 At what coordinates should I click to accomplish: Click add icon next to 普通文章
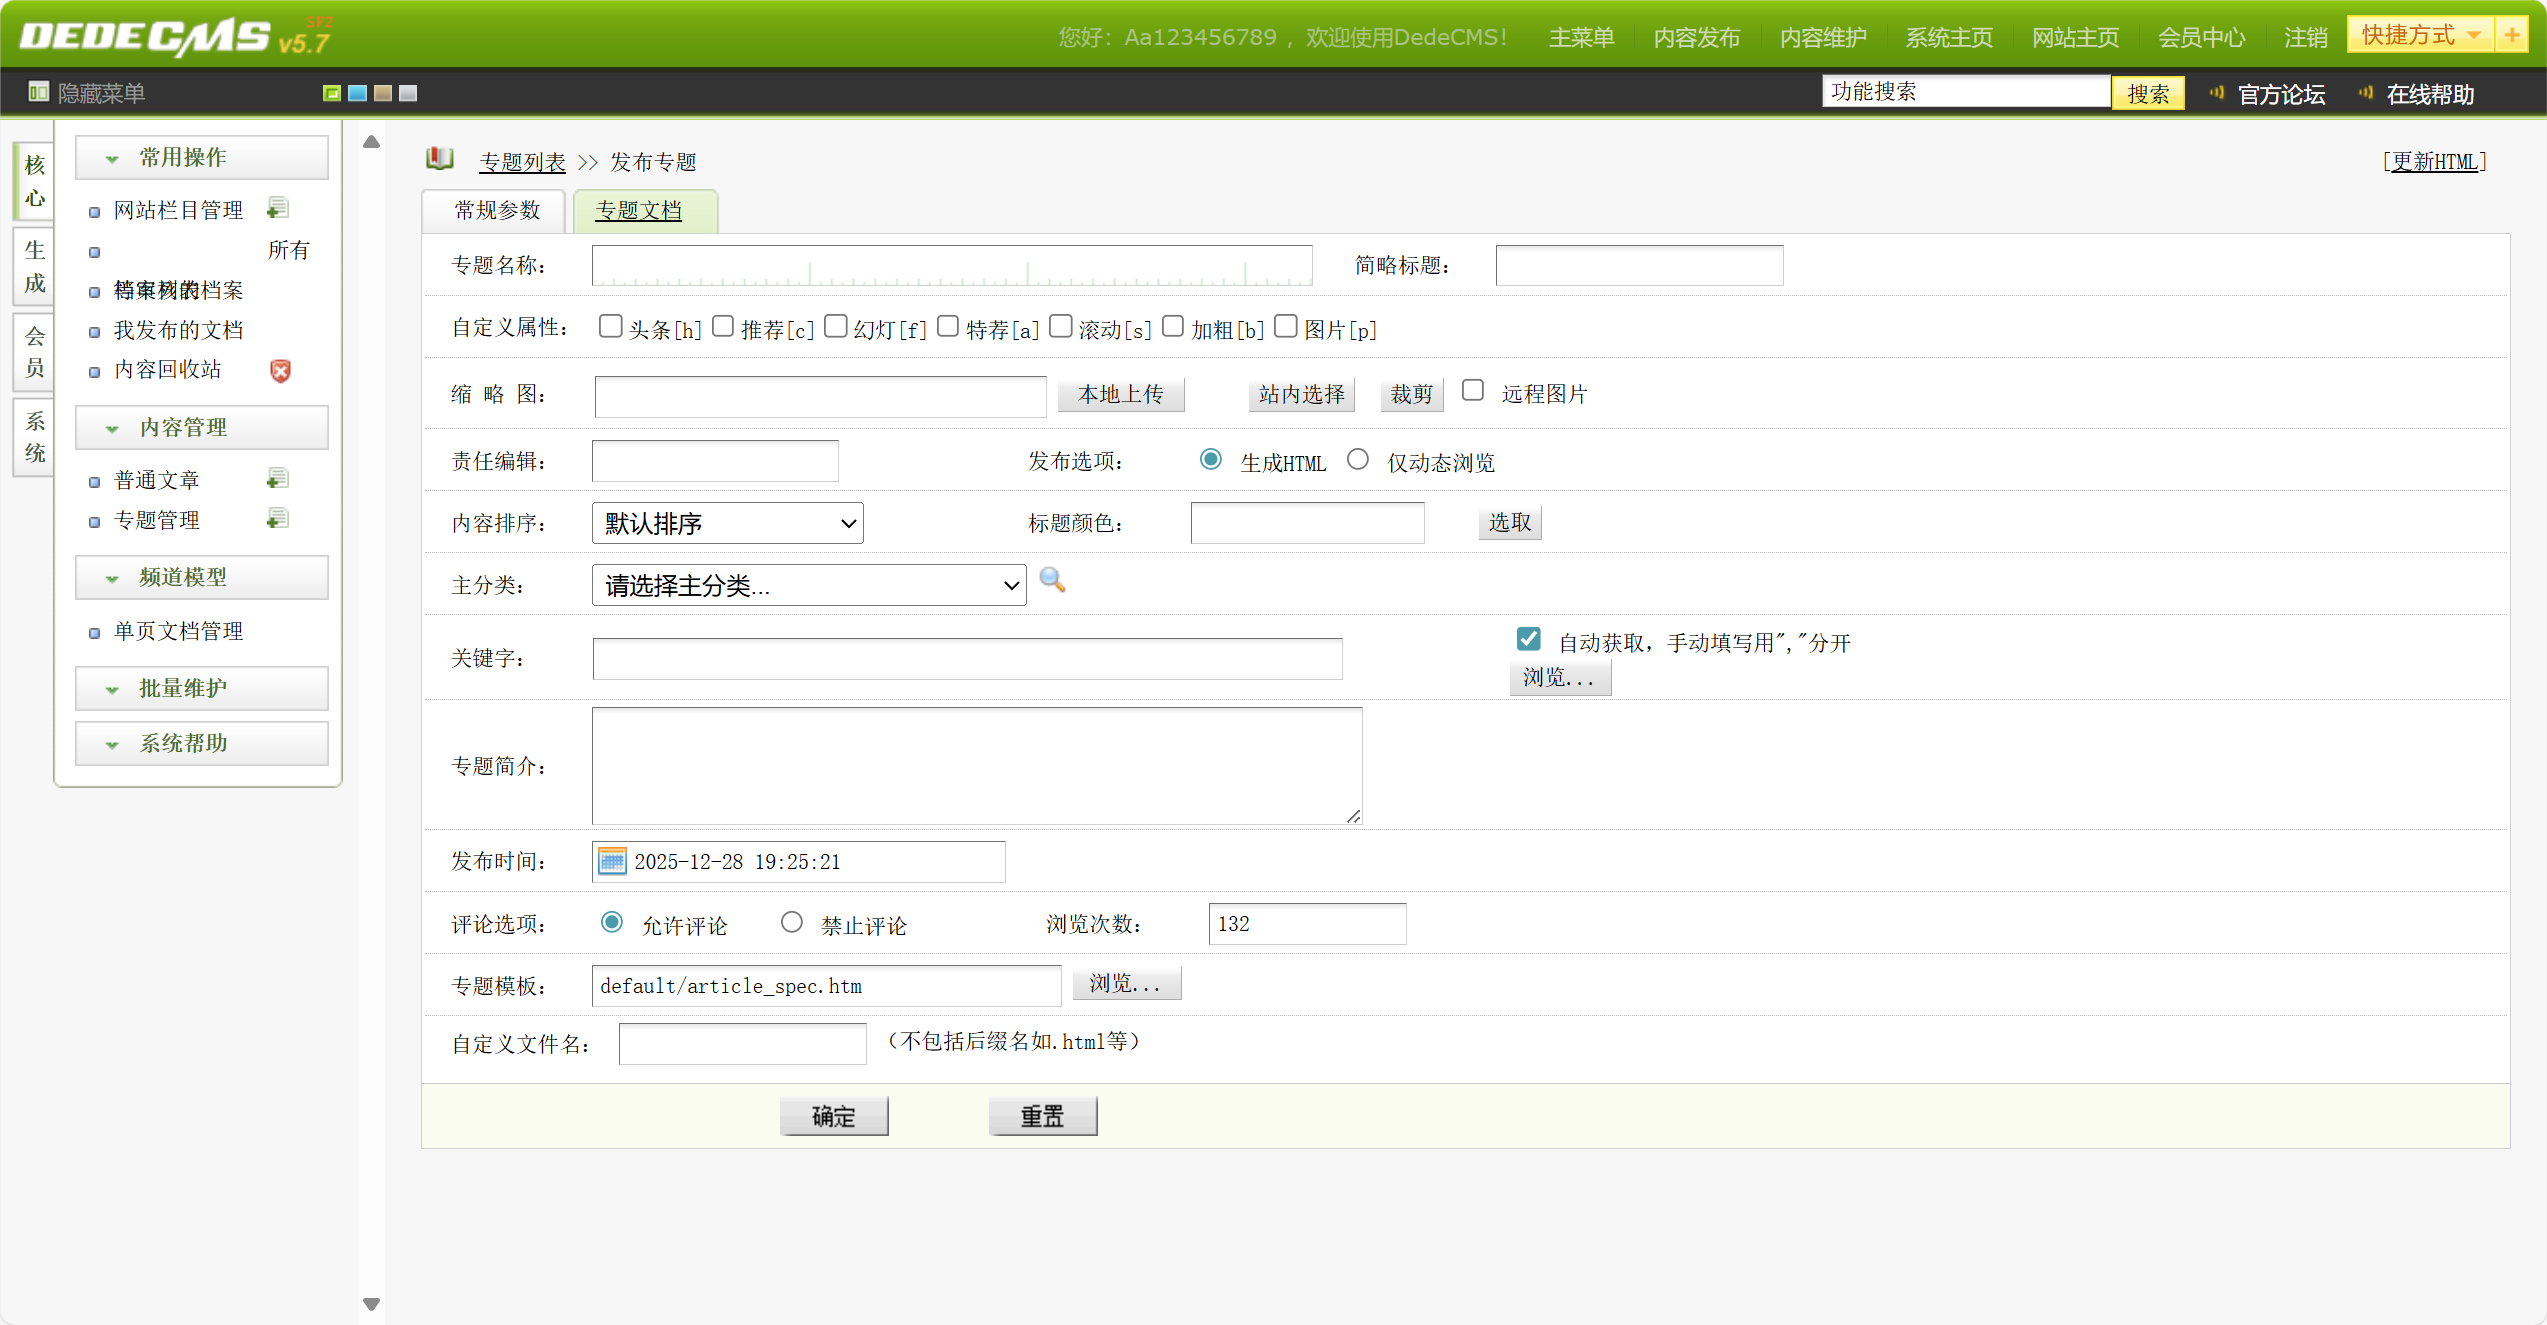[278, 479]
